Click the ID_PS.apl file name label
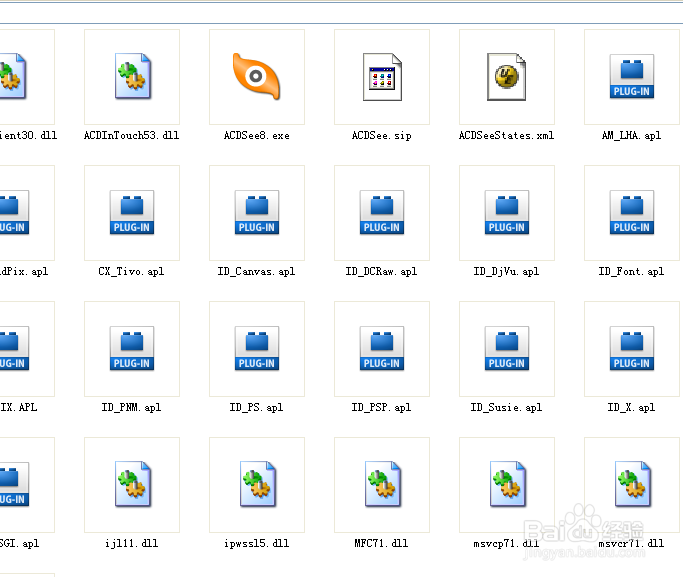 257,407
